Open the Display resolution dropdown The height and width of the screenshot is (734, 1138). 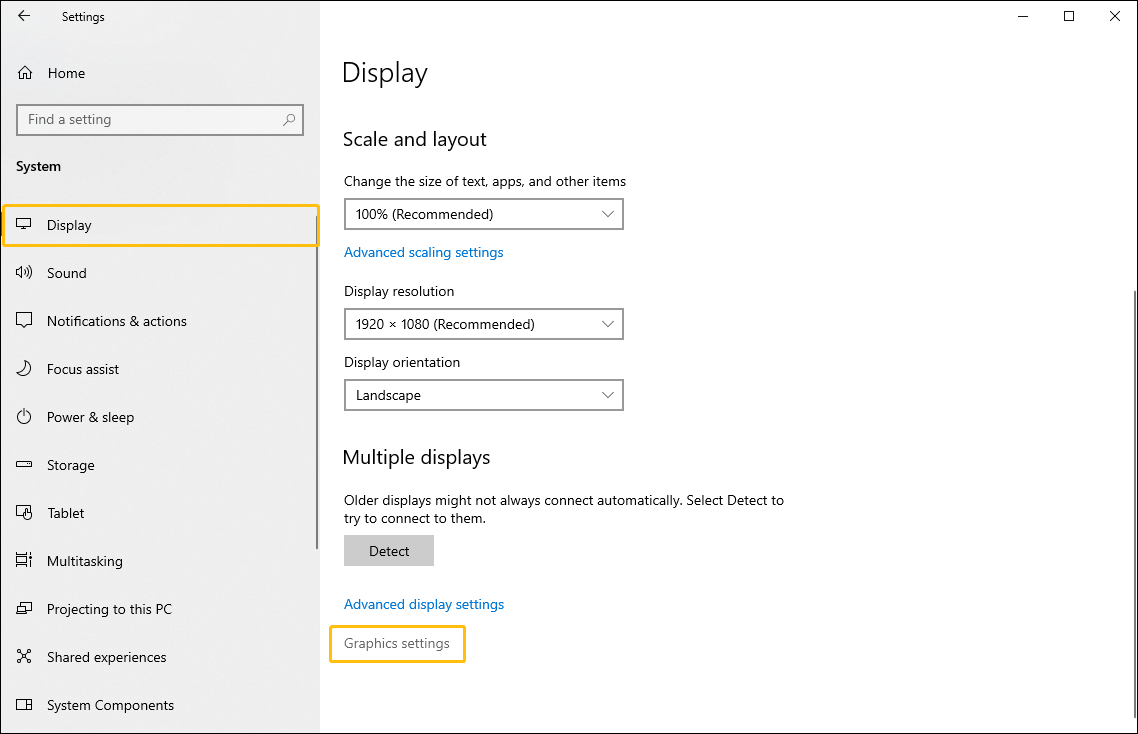pyautogui.click(x=483, y=324)
